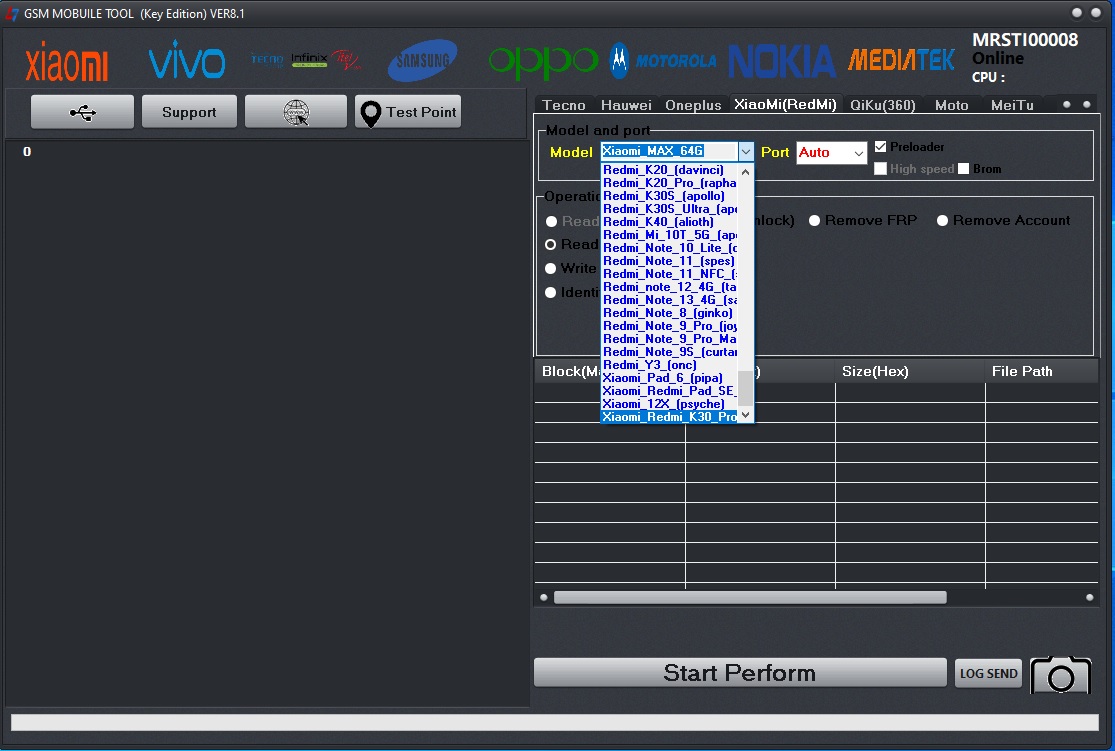Choose the Motorola brand logo
Screen dimensions: 1115x751
664,61
